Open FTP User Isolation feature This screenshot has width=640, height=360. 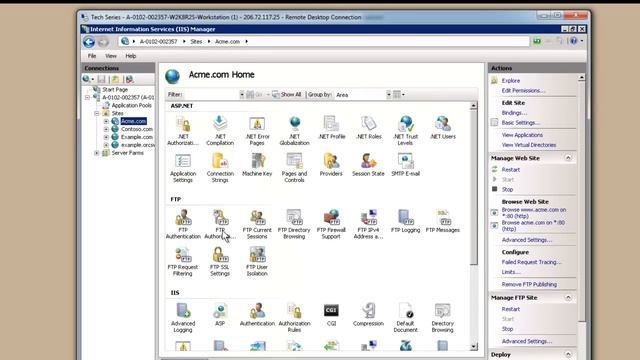tap(257, 261)
